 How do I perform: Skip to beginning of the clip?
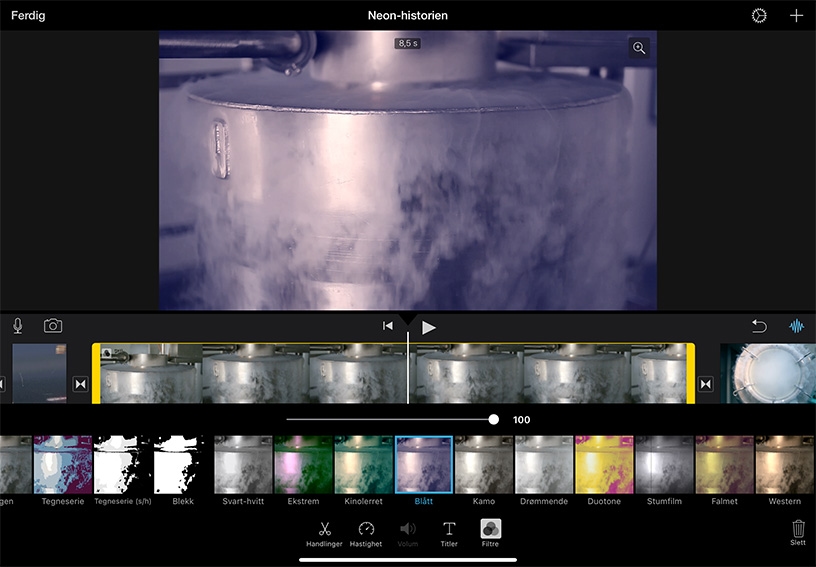(x=388, y=326)
